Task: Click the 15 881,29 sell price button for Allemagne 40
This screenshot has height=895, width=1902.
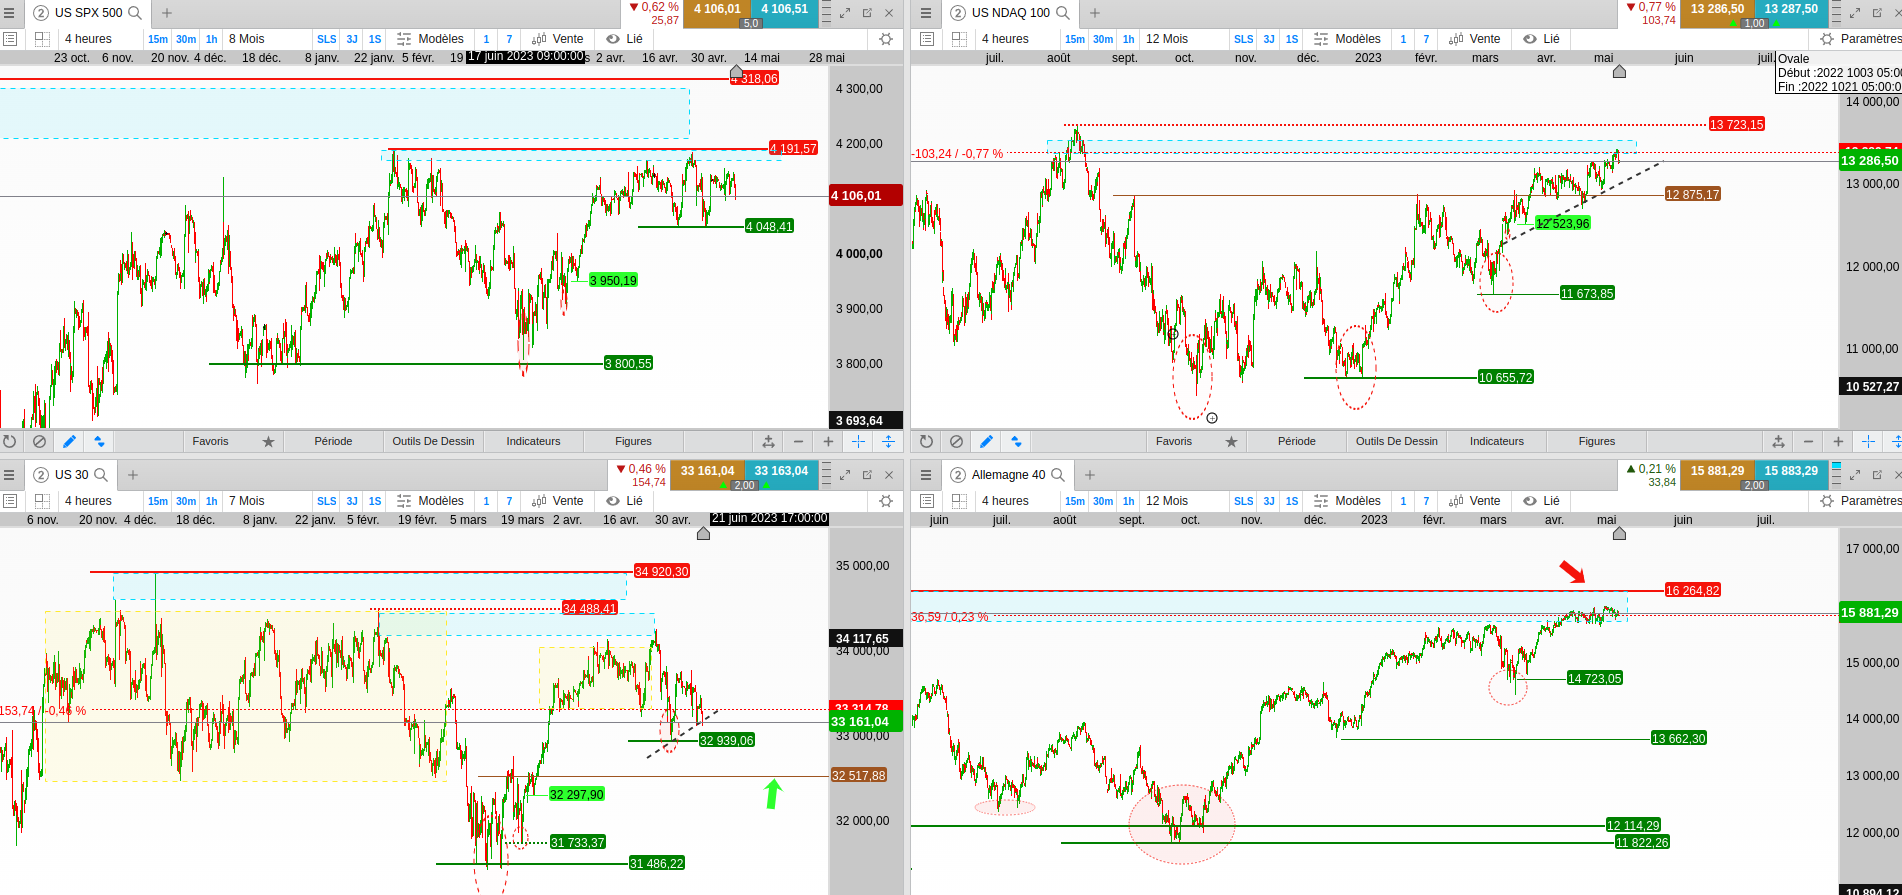Action: coord(1717,475)
